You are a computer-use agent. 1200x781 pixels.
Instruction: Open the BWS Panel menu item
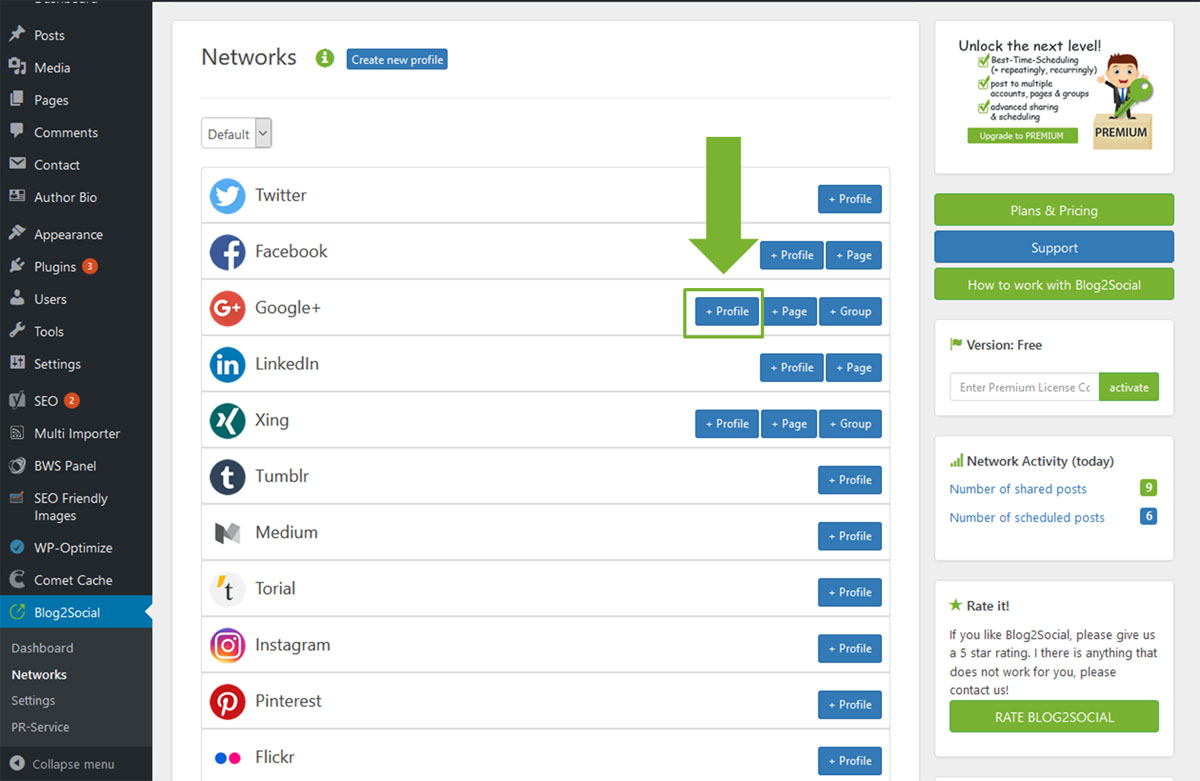(x=76, y=466)
